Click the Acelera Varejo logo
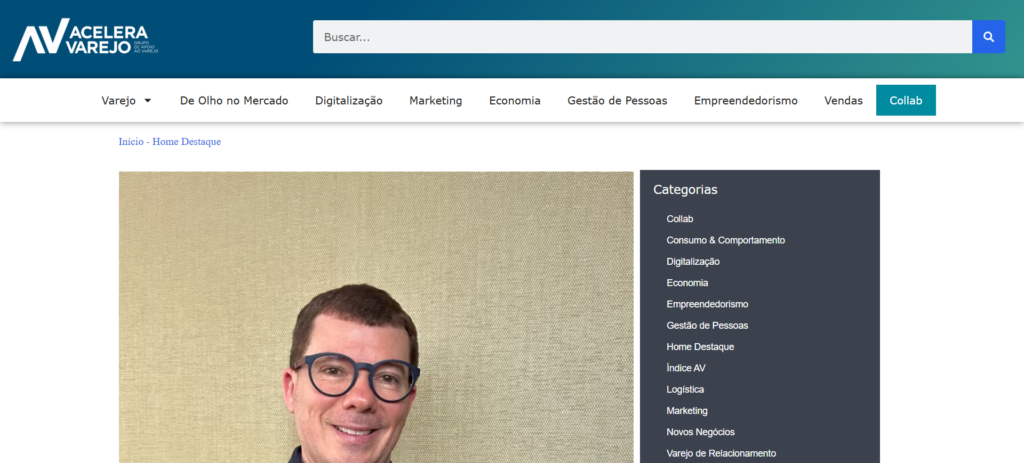This screenshot has width=1024, height=463. pos(86,39)
